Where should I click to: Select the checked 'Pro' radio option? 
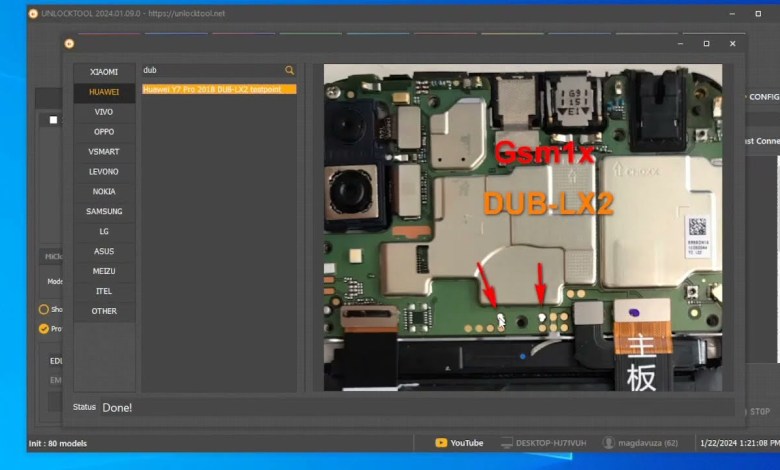[44, 329]
